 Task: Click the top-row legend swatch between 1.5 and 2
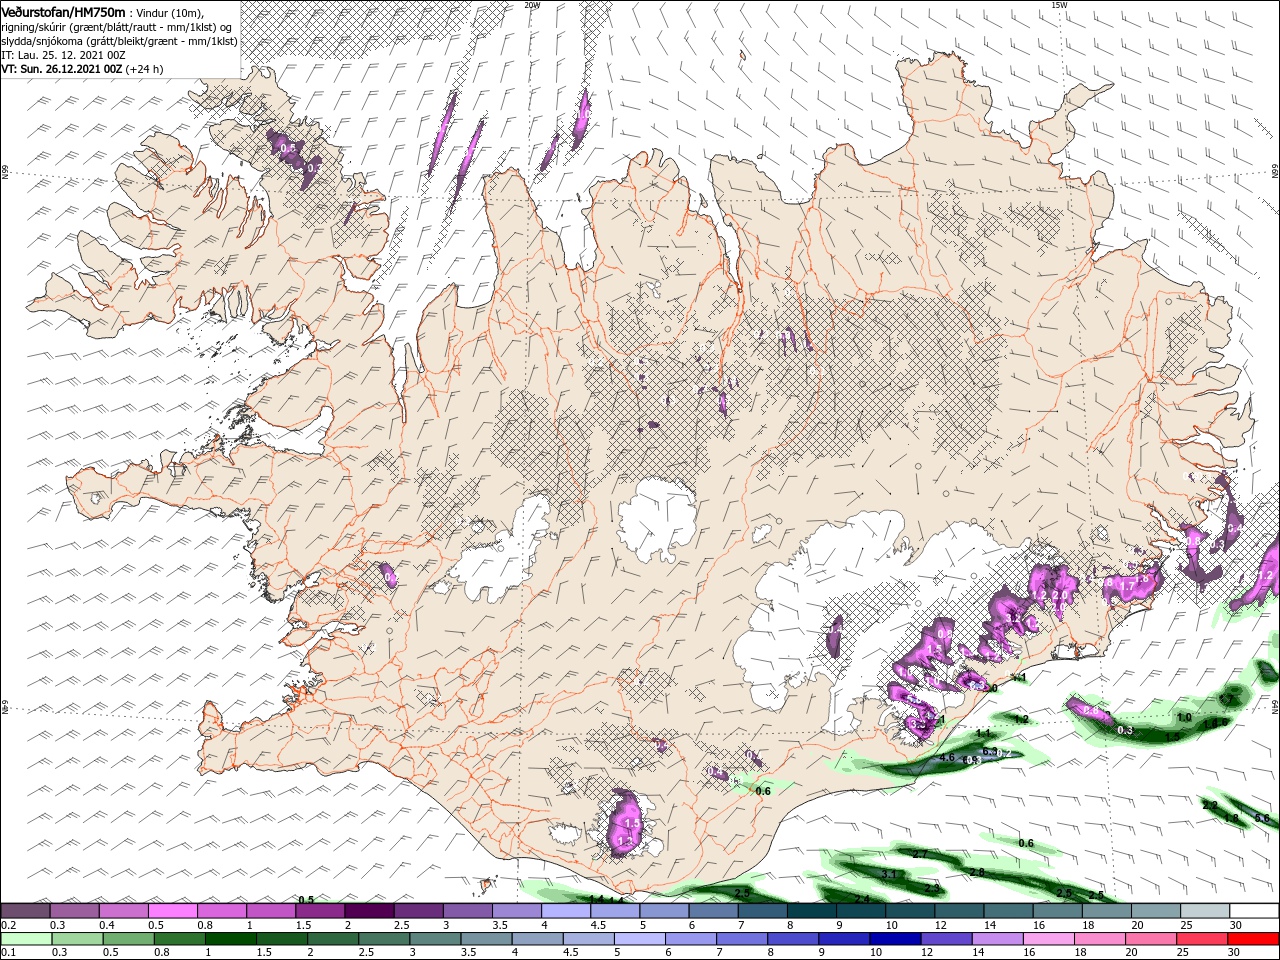tap(321, 911)
